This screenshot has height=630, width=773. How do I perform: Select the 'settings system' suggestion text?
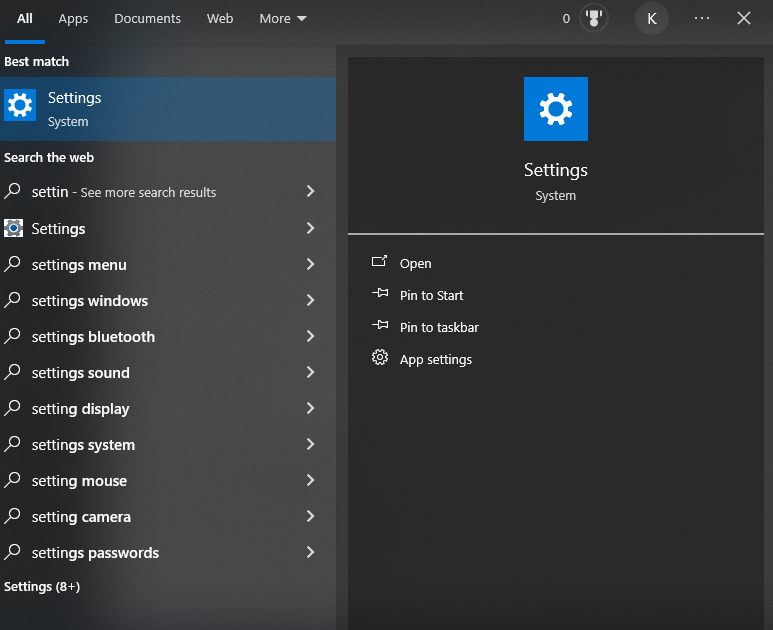[83, 445]
